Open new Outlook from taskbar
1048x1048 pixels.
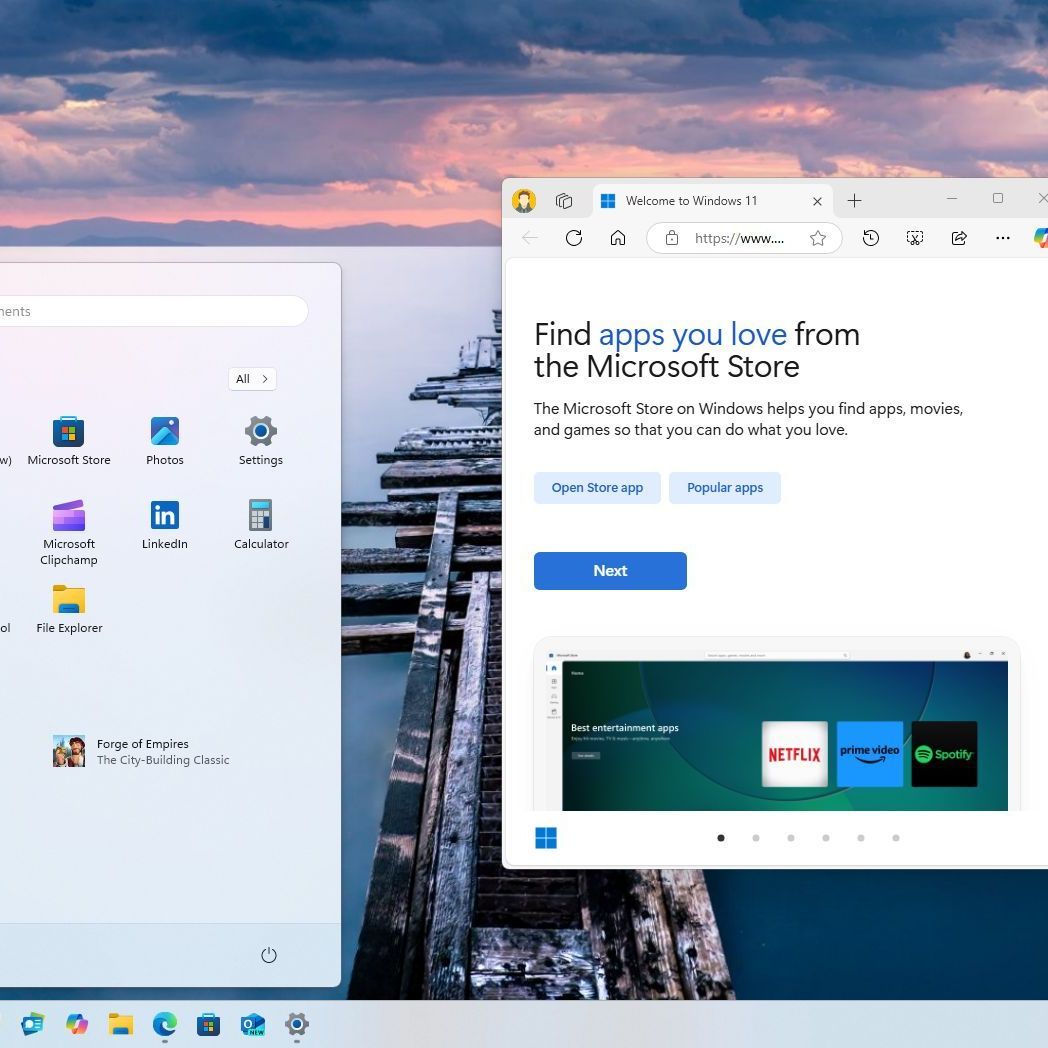click(253, 1024)
